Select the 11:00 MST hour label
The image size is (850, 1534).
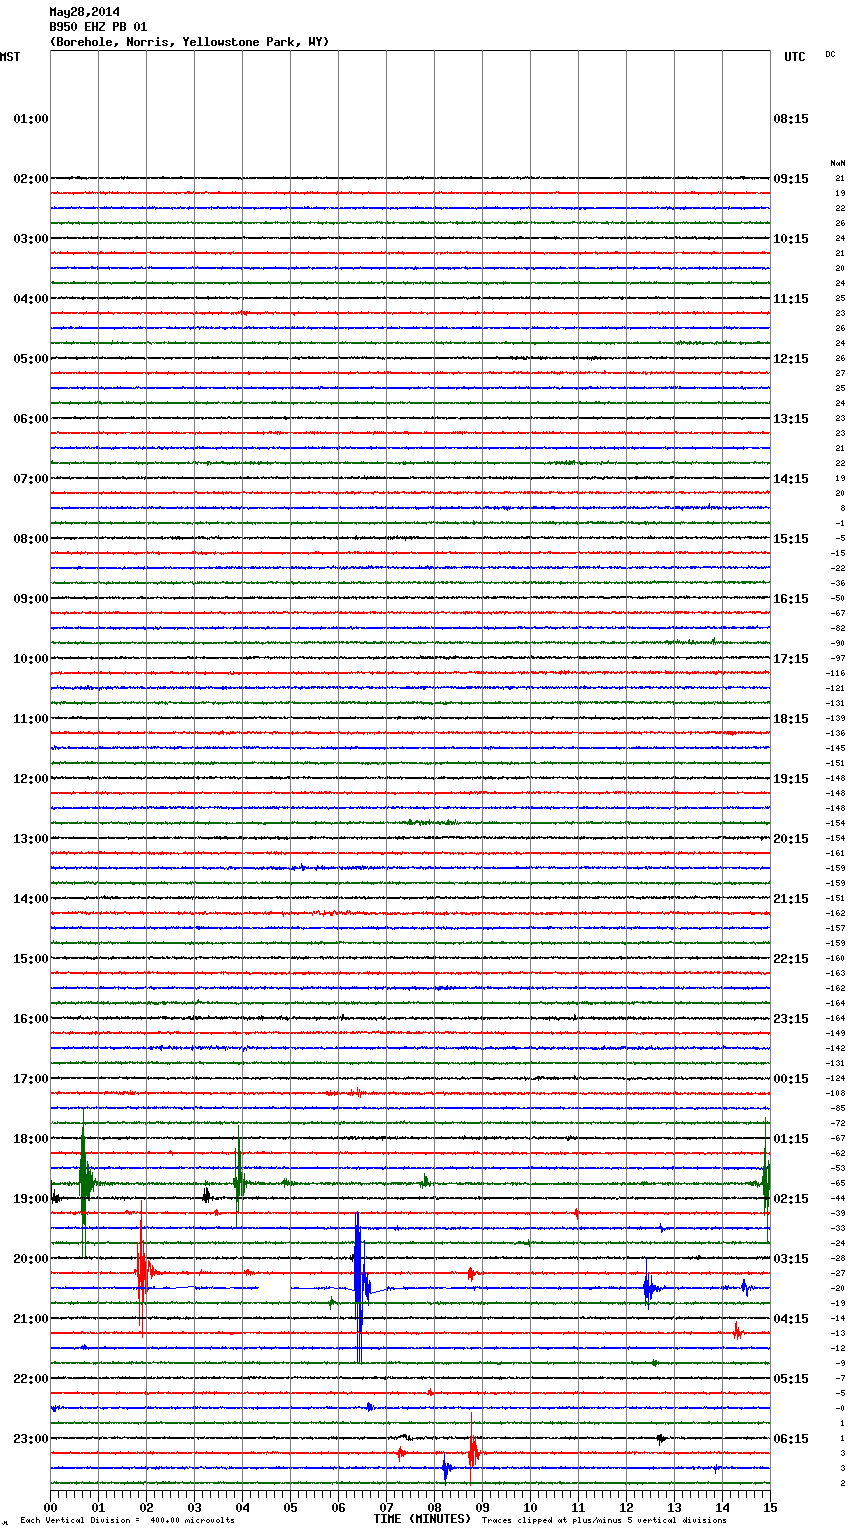pos(31,719)
